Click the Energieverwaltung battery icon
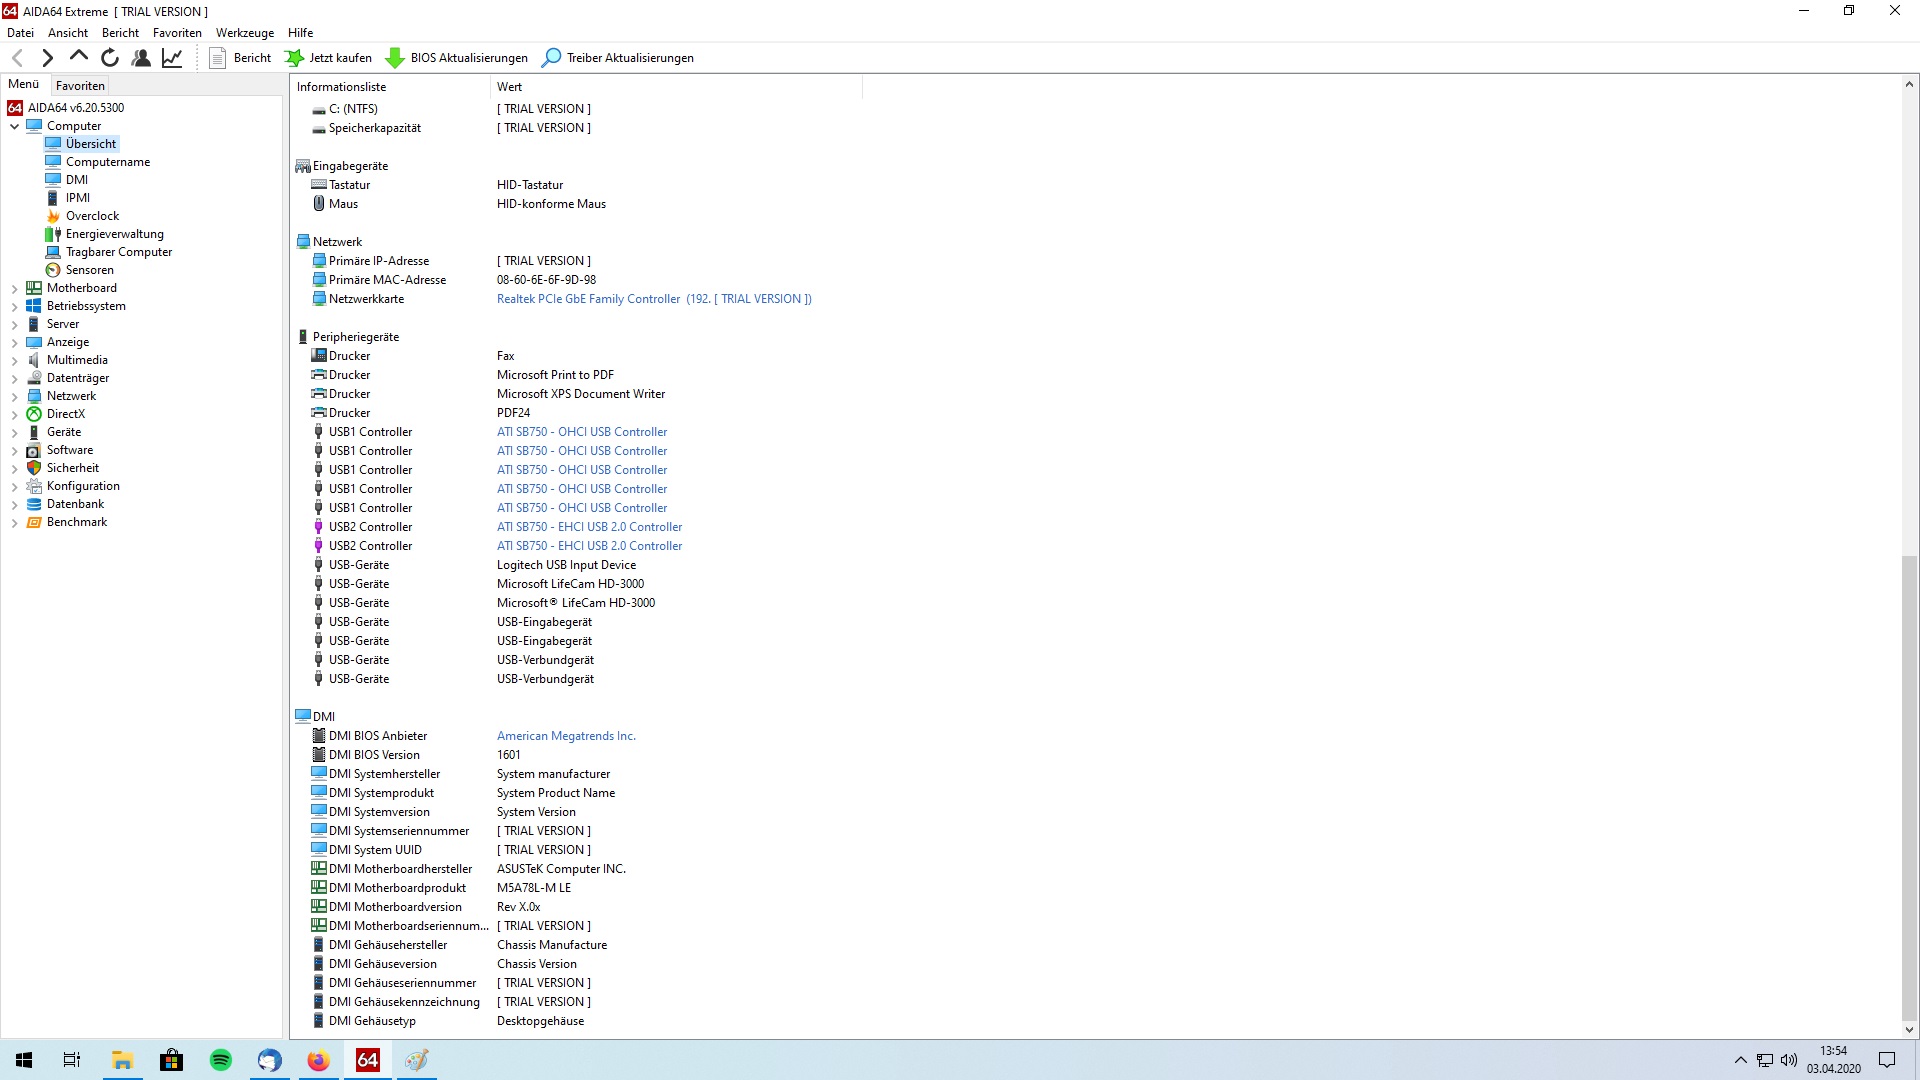 pyautogui.click(x=53, y=234)
